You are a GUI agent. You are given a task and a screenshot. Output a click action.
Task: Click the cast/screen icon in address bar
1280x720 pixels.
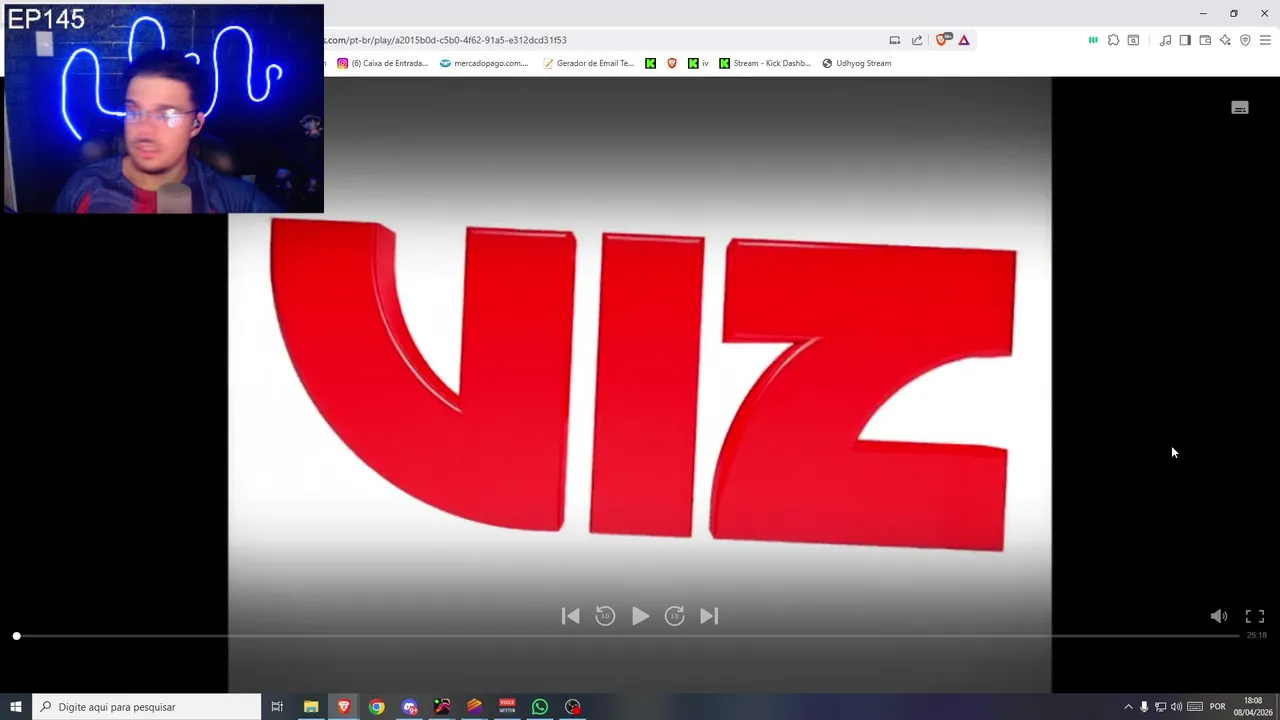click(895, 40)
